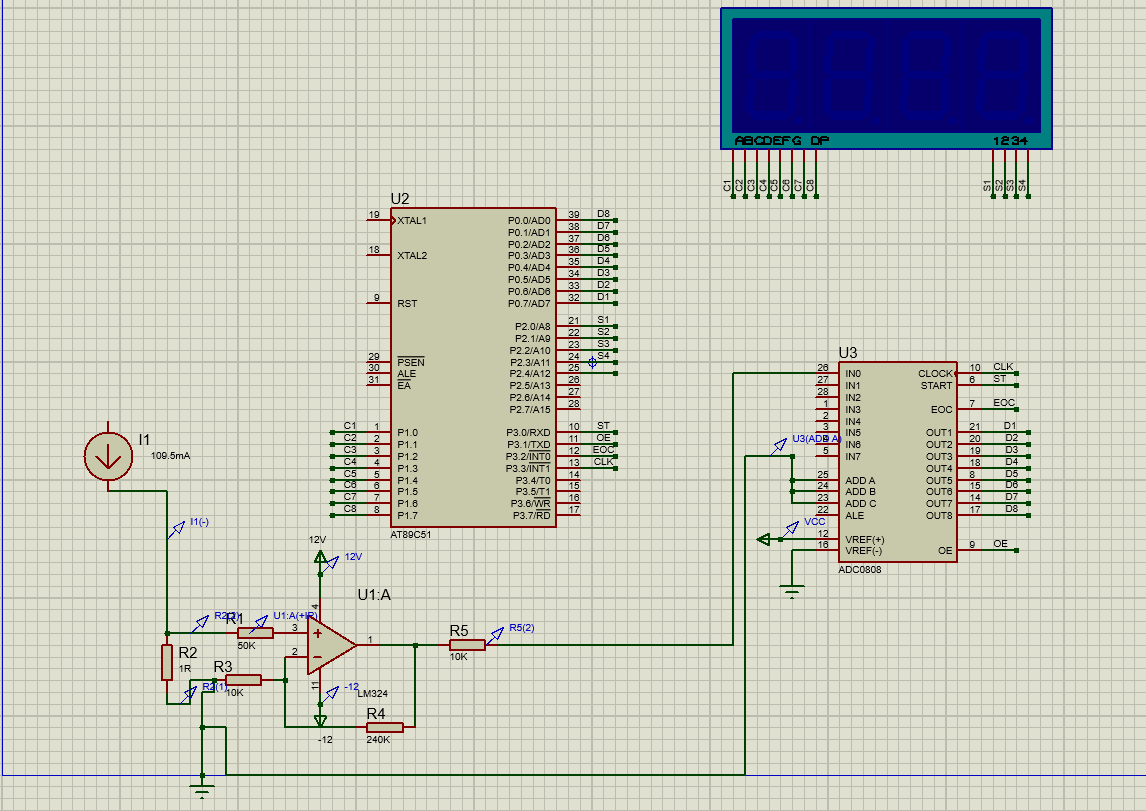1146x811 pixels.
Task: Click the U2 reference label
Action: (400, 199)
